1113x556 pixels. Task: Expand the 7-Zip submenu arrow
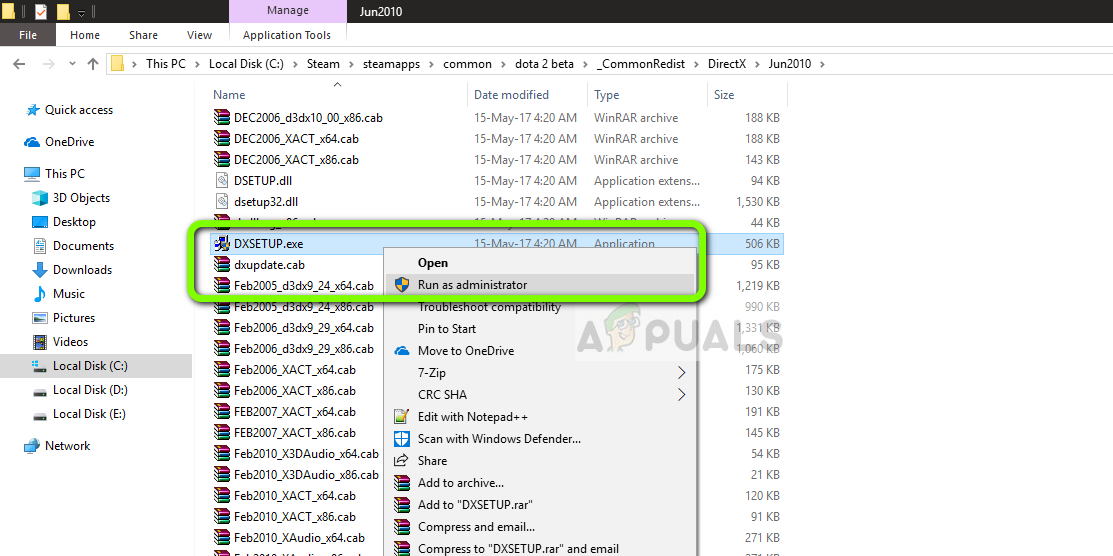tap(682, 373)
